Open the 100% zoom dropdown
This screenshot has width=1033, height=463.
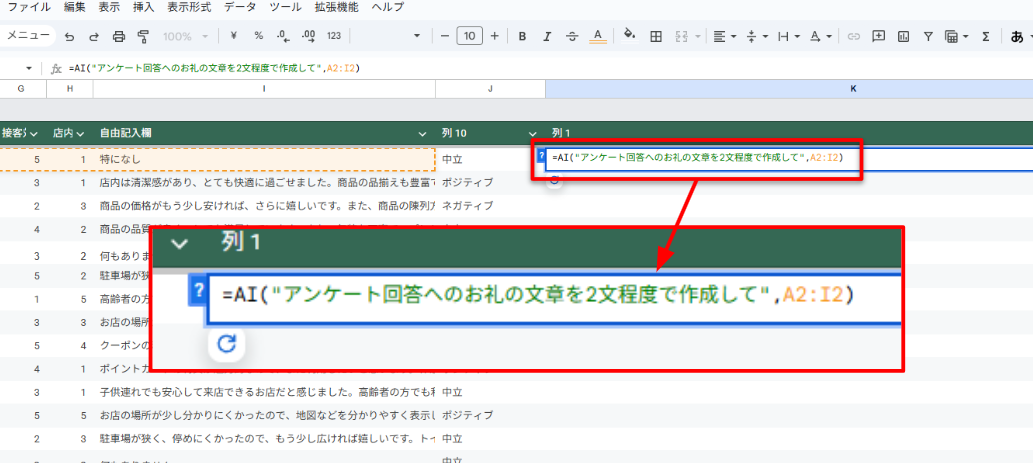[x=186, y=36]
